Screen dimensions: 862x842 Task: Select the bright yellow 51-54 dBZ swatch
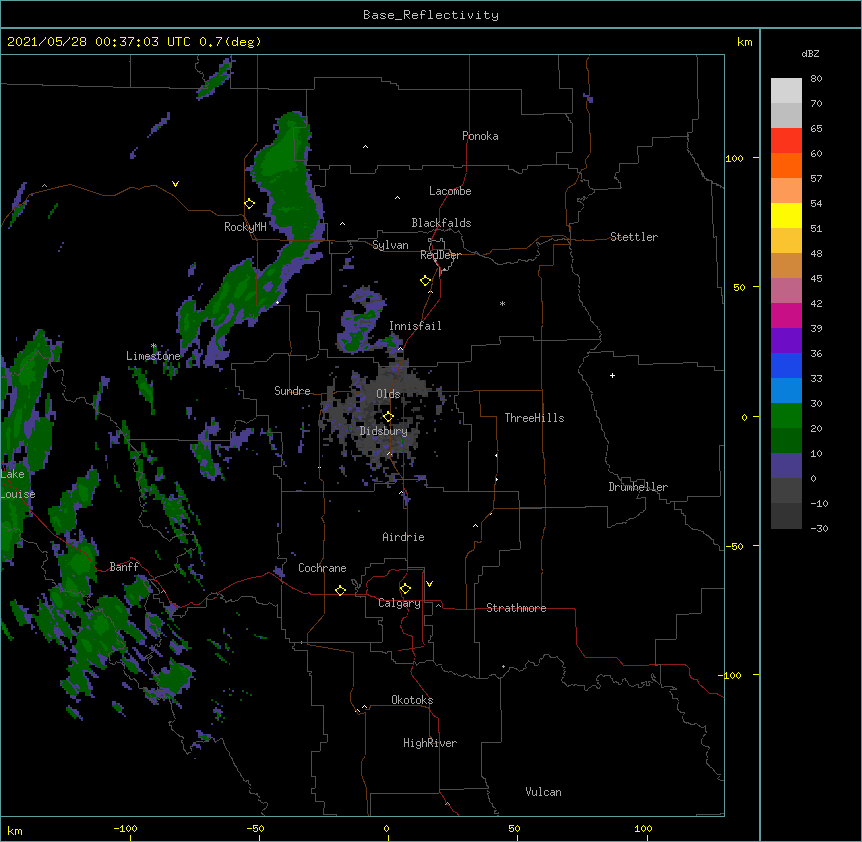click(786, 215)
